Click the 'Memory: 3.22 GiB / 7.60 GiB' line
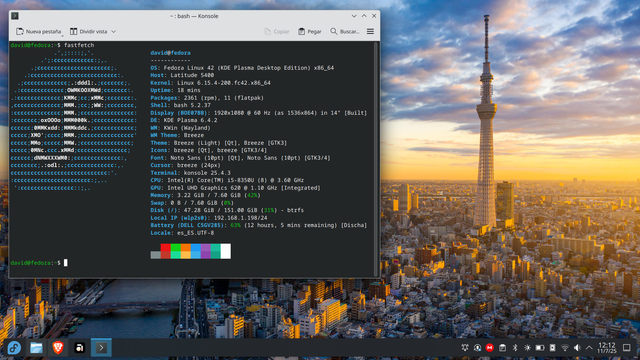The height and width of the screenshot is (360, 640). point(205,195)
